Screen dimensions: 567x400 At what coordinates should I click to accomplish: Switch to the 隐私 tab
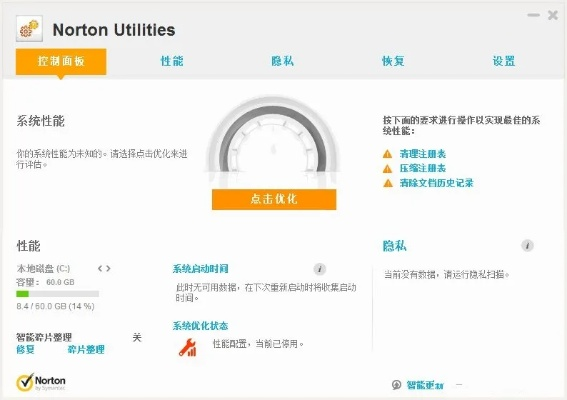282,61
